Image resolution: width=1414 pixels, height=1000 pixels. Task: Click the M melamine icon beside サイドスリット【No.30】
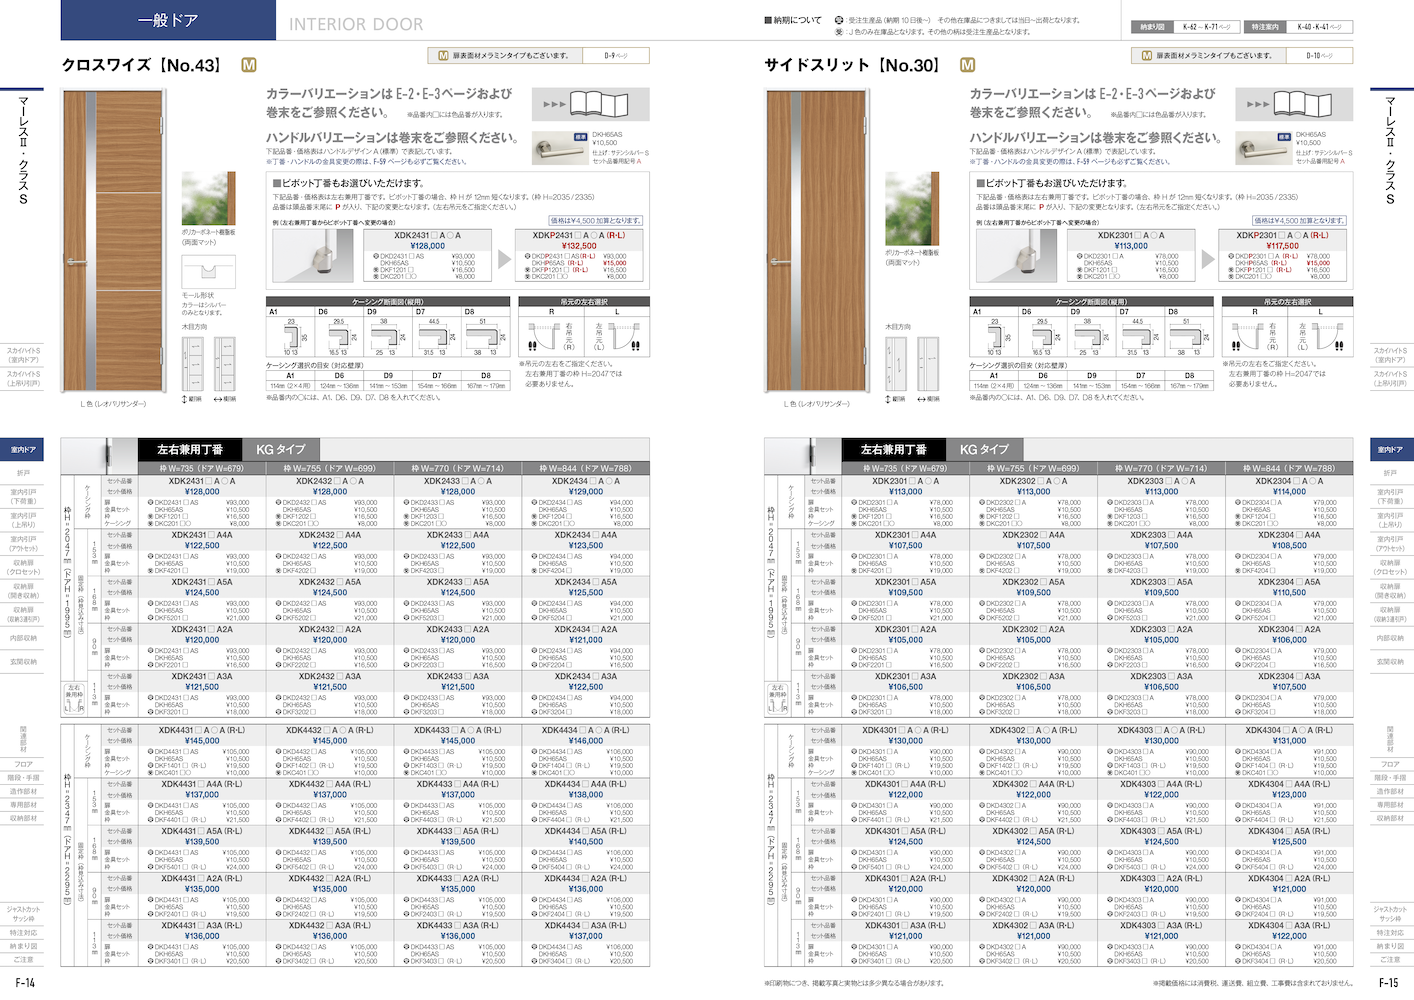tap(966, 64)
